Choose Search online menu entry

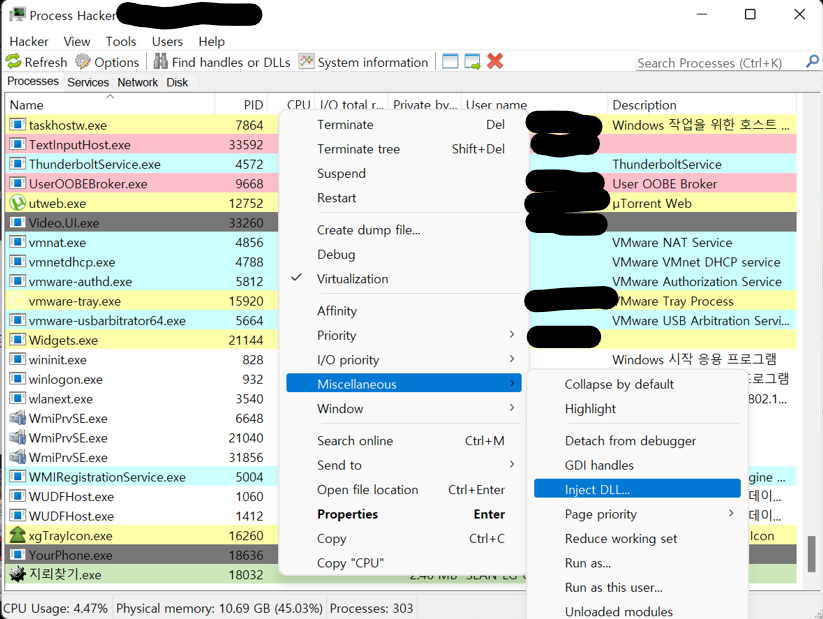(404, 441)
